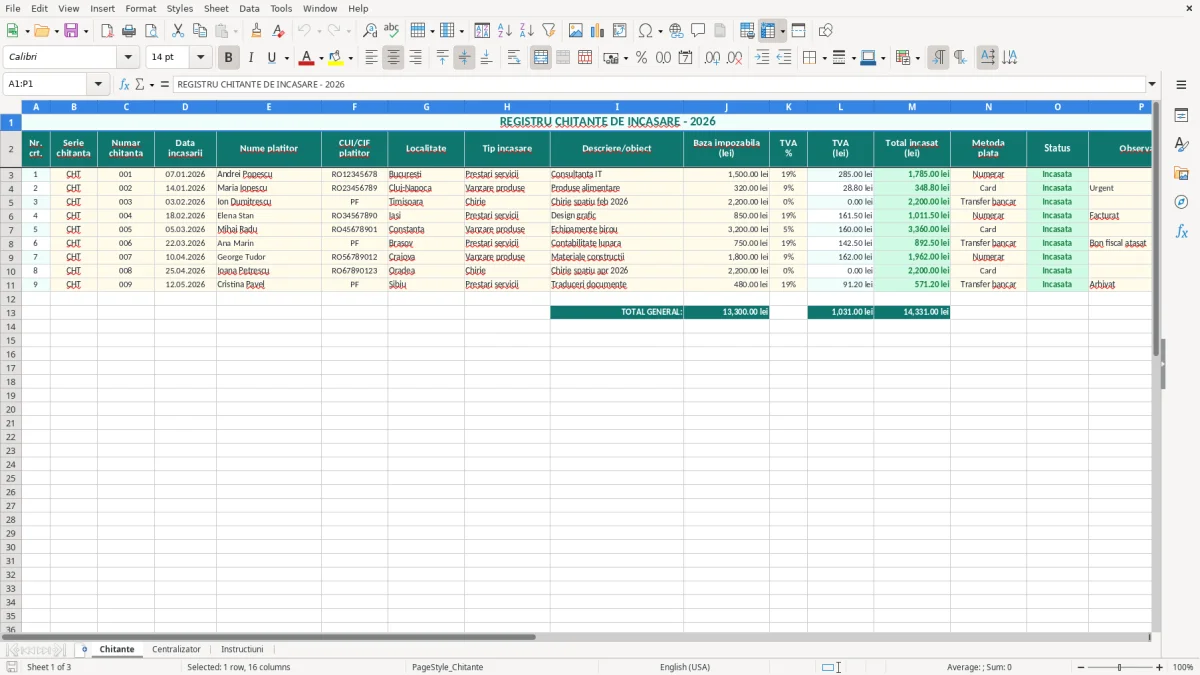Screen dimensions: 1200x675
Task: Export directly as PDF
Action: (107, 31)
